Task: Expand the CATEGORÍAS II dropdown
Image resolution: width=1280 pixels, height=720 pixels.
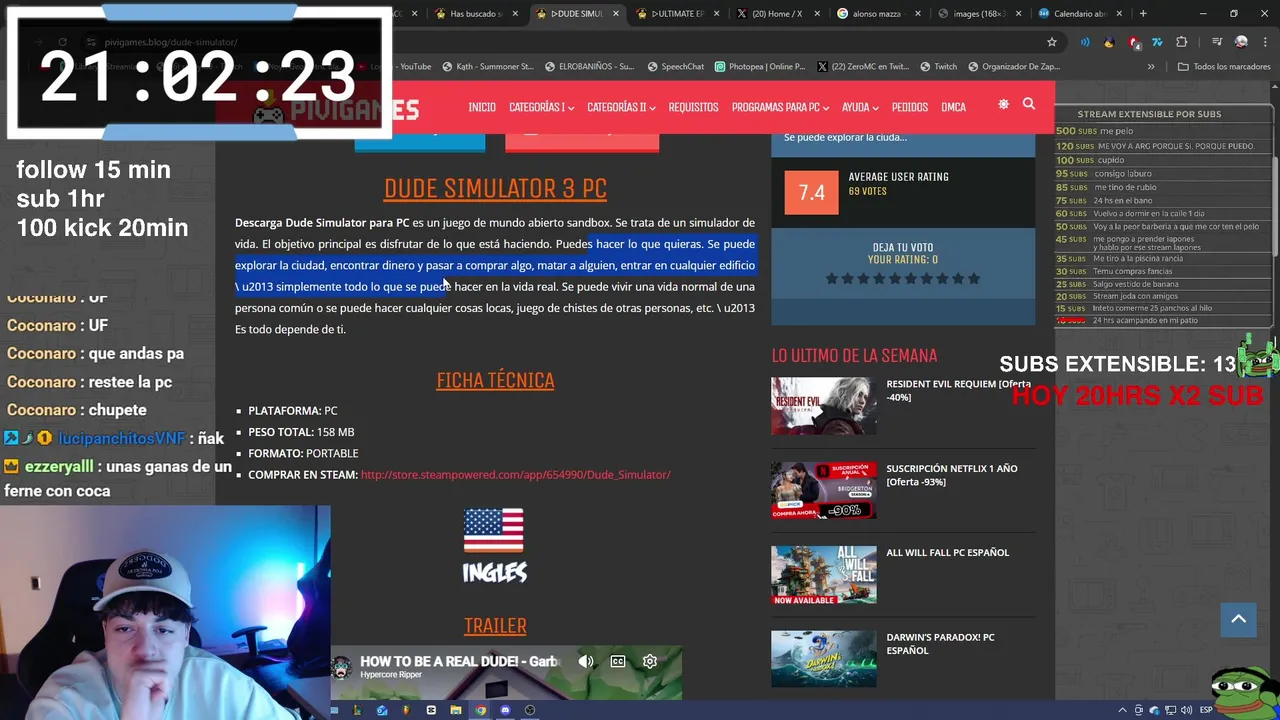Action: pos(621,107)
